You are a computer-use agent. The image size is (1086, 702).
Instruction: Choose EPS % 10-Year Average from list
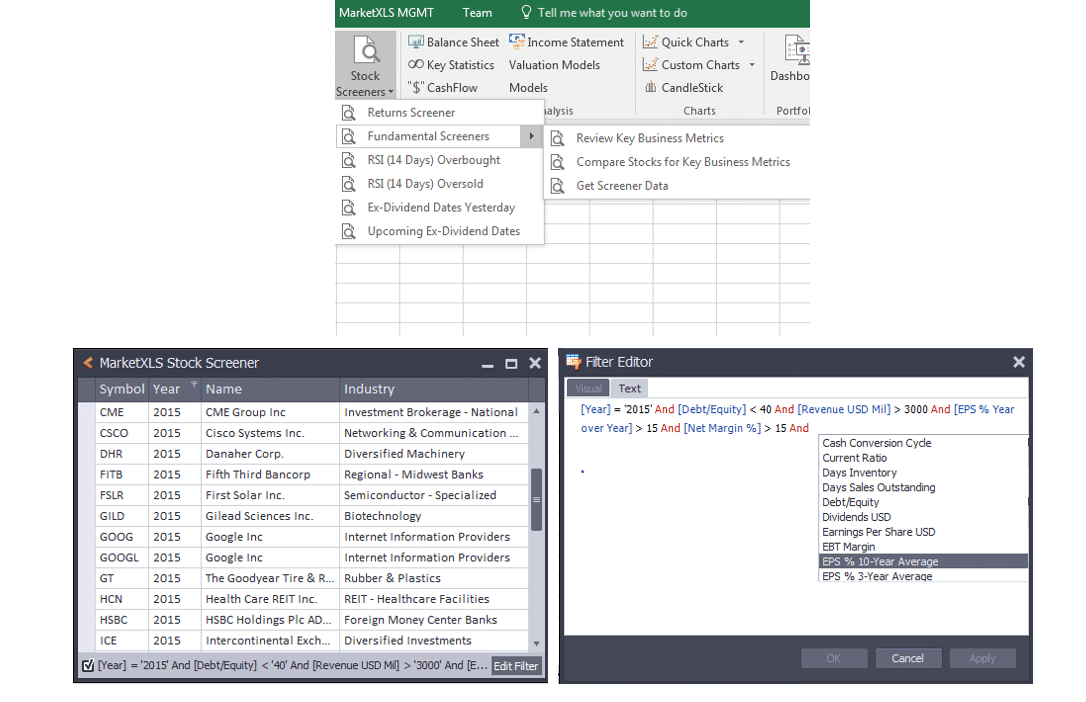923,561
